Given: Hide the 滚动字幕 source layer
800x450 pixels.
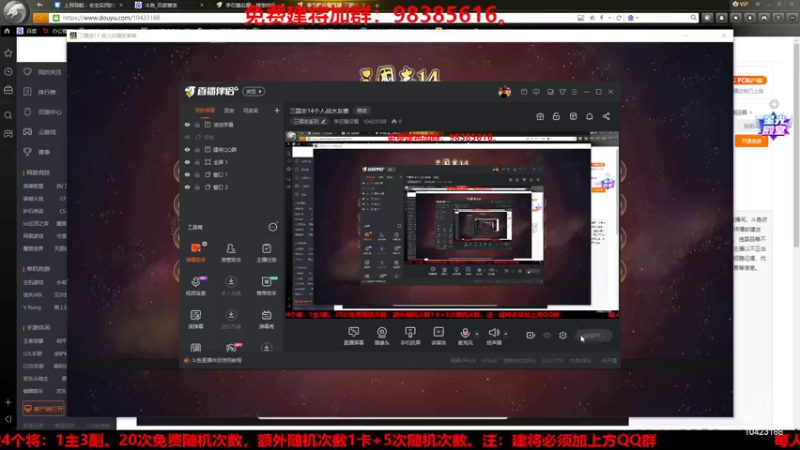Looking at the screenshot, I should tap(187, 124).
